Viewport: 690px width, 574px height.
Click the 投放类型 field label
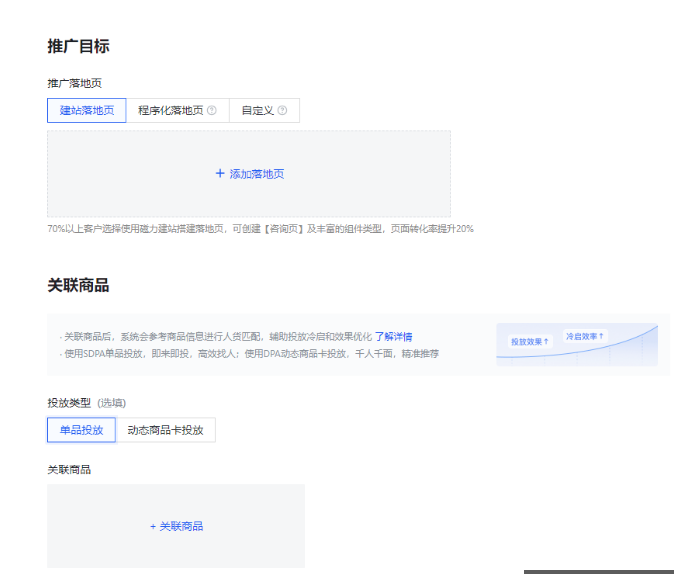click(69, 403)
